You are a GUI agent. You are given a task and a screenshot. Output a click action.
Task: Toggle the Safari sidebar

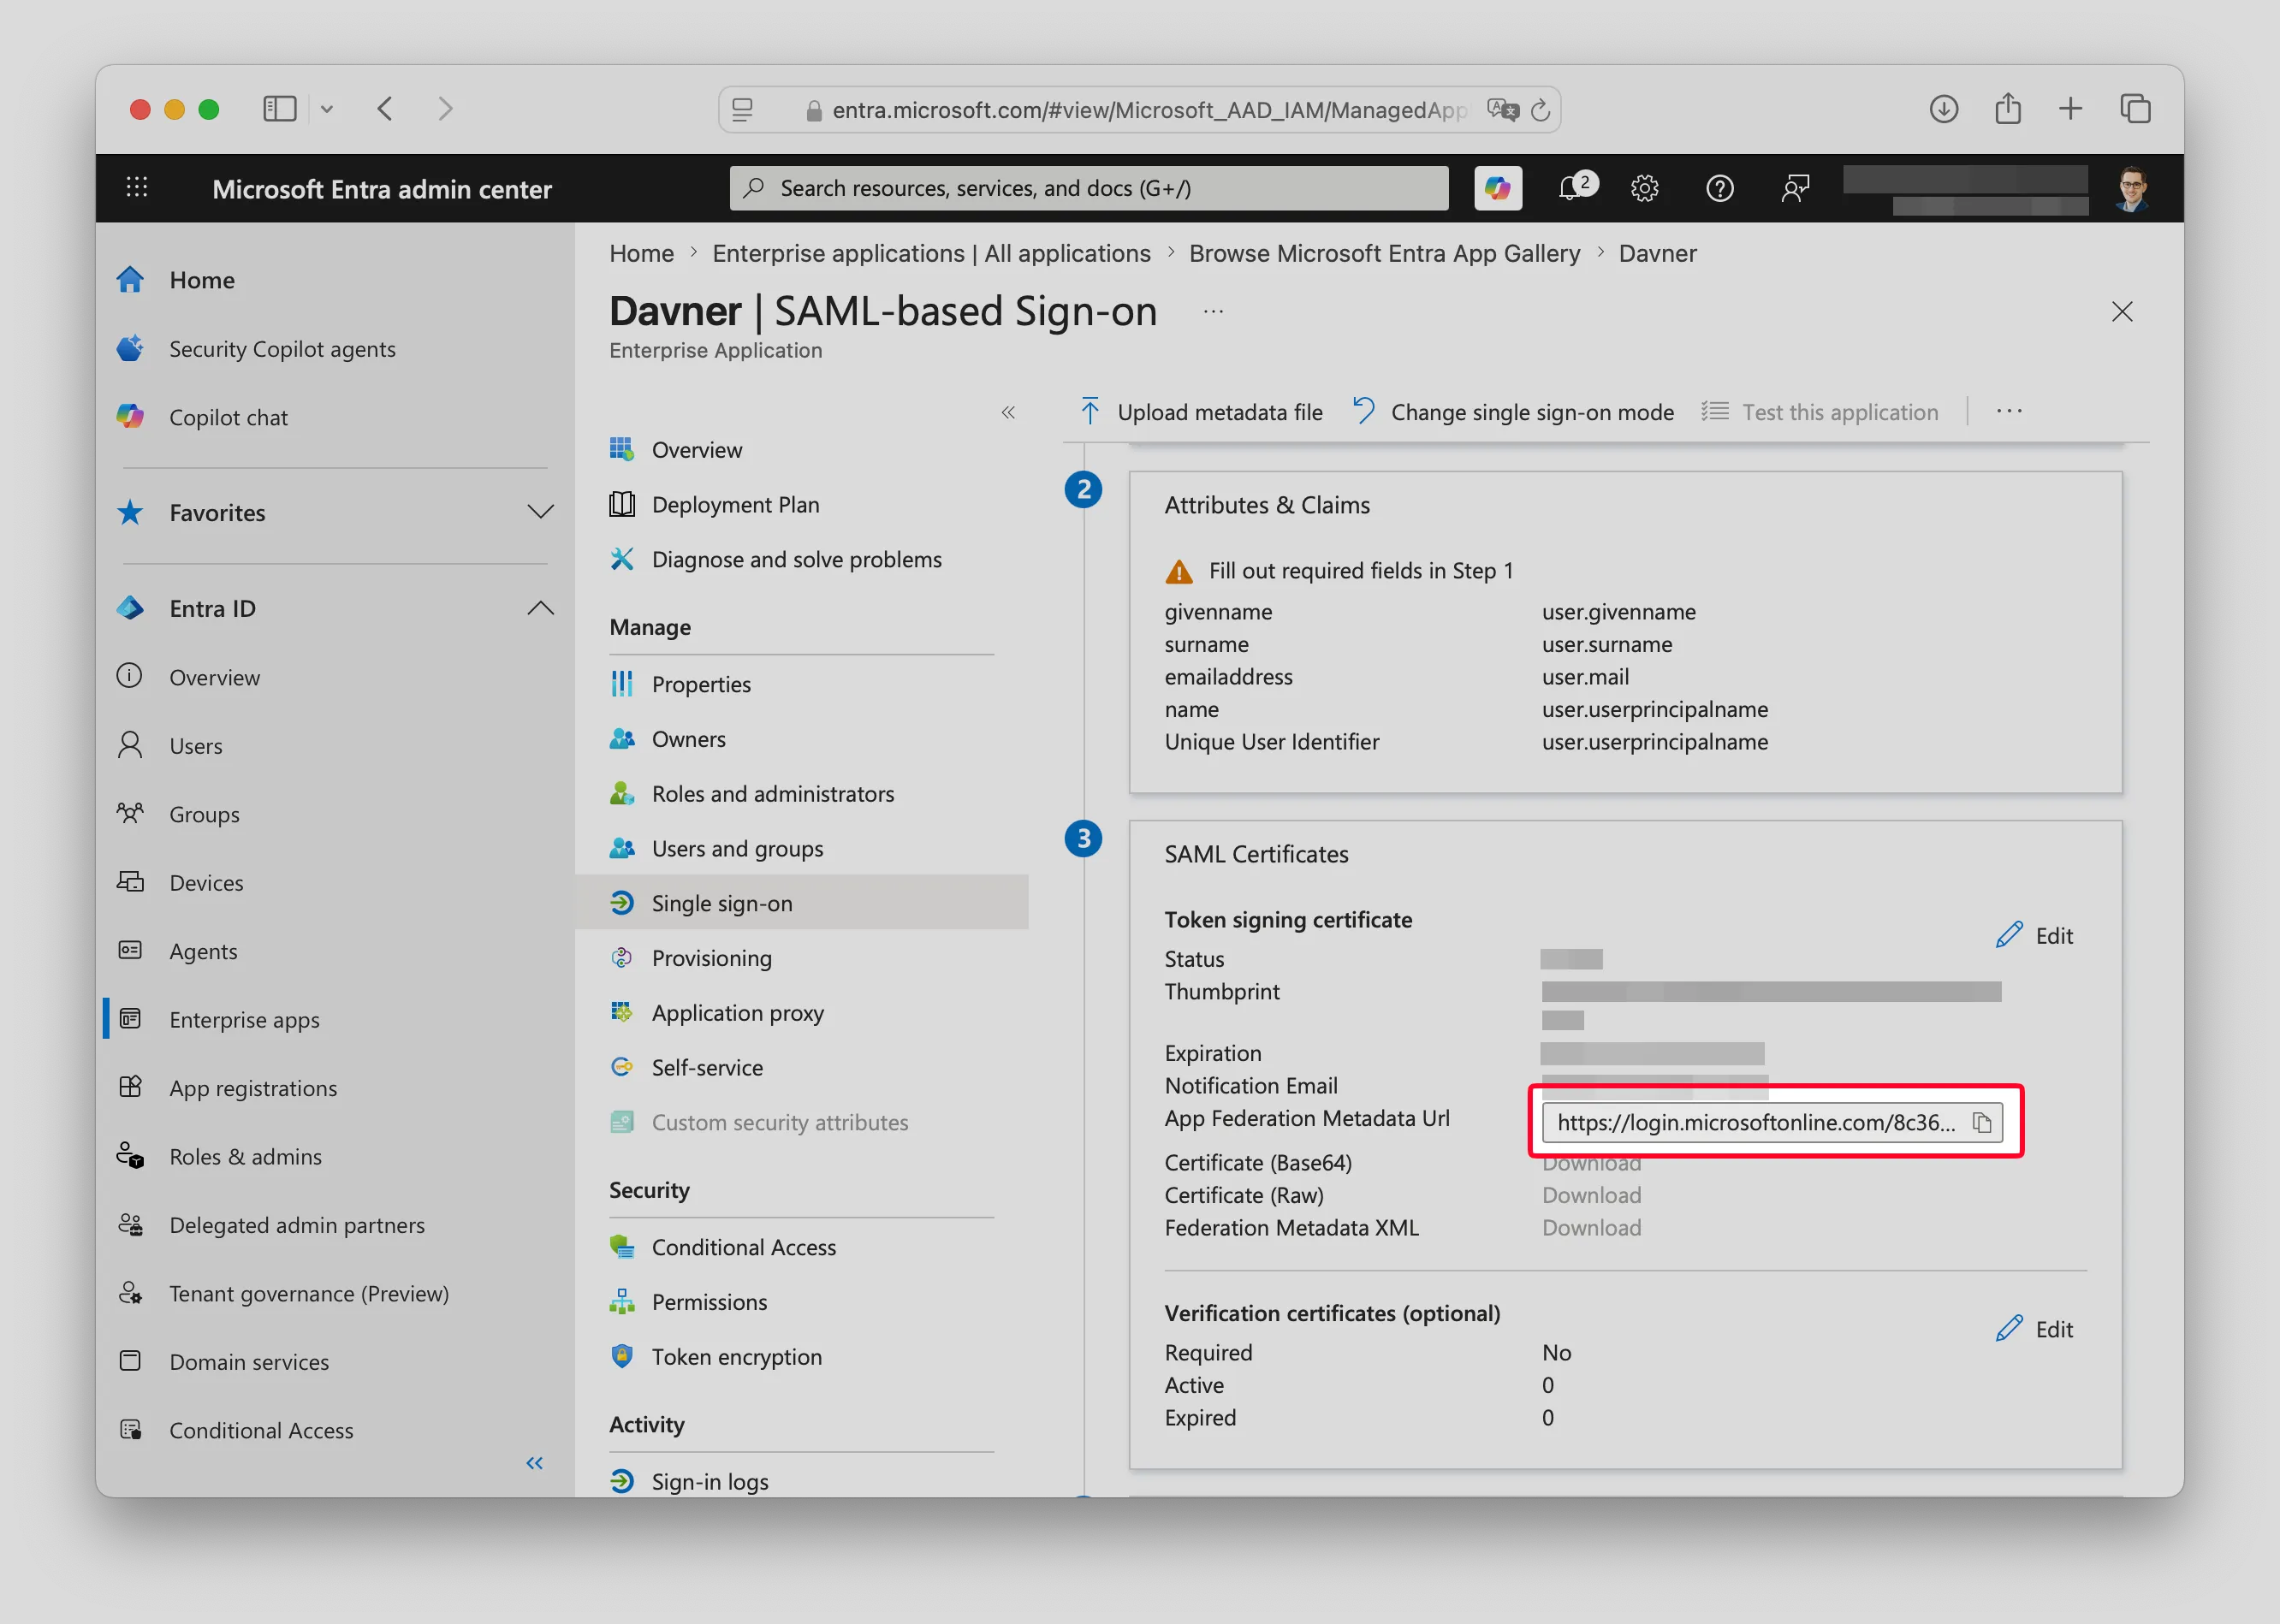click(280, 109)
